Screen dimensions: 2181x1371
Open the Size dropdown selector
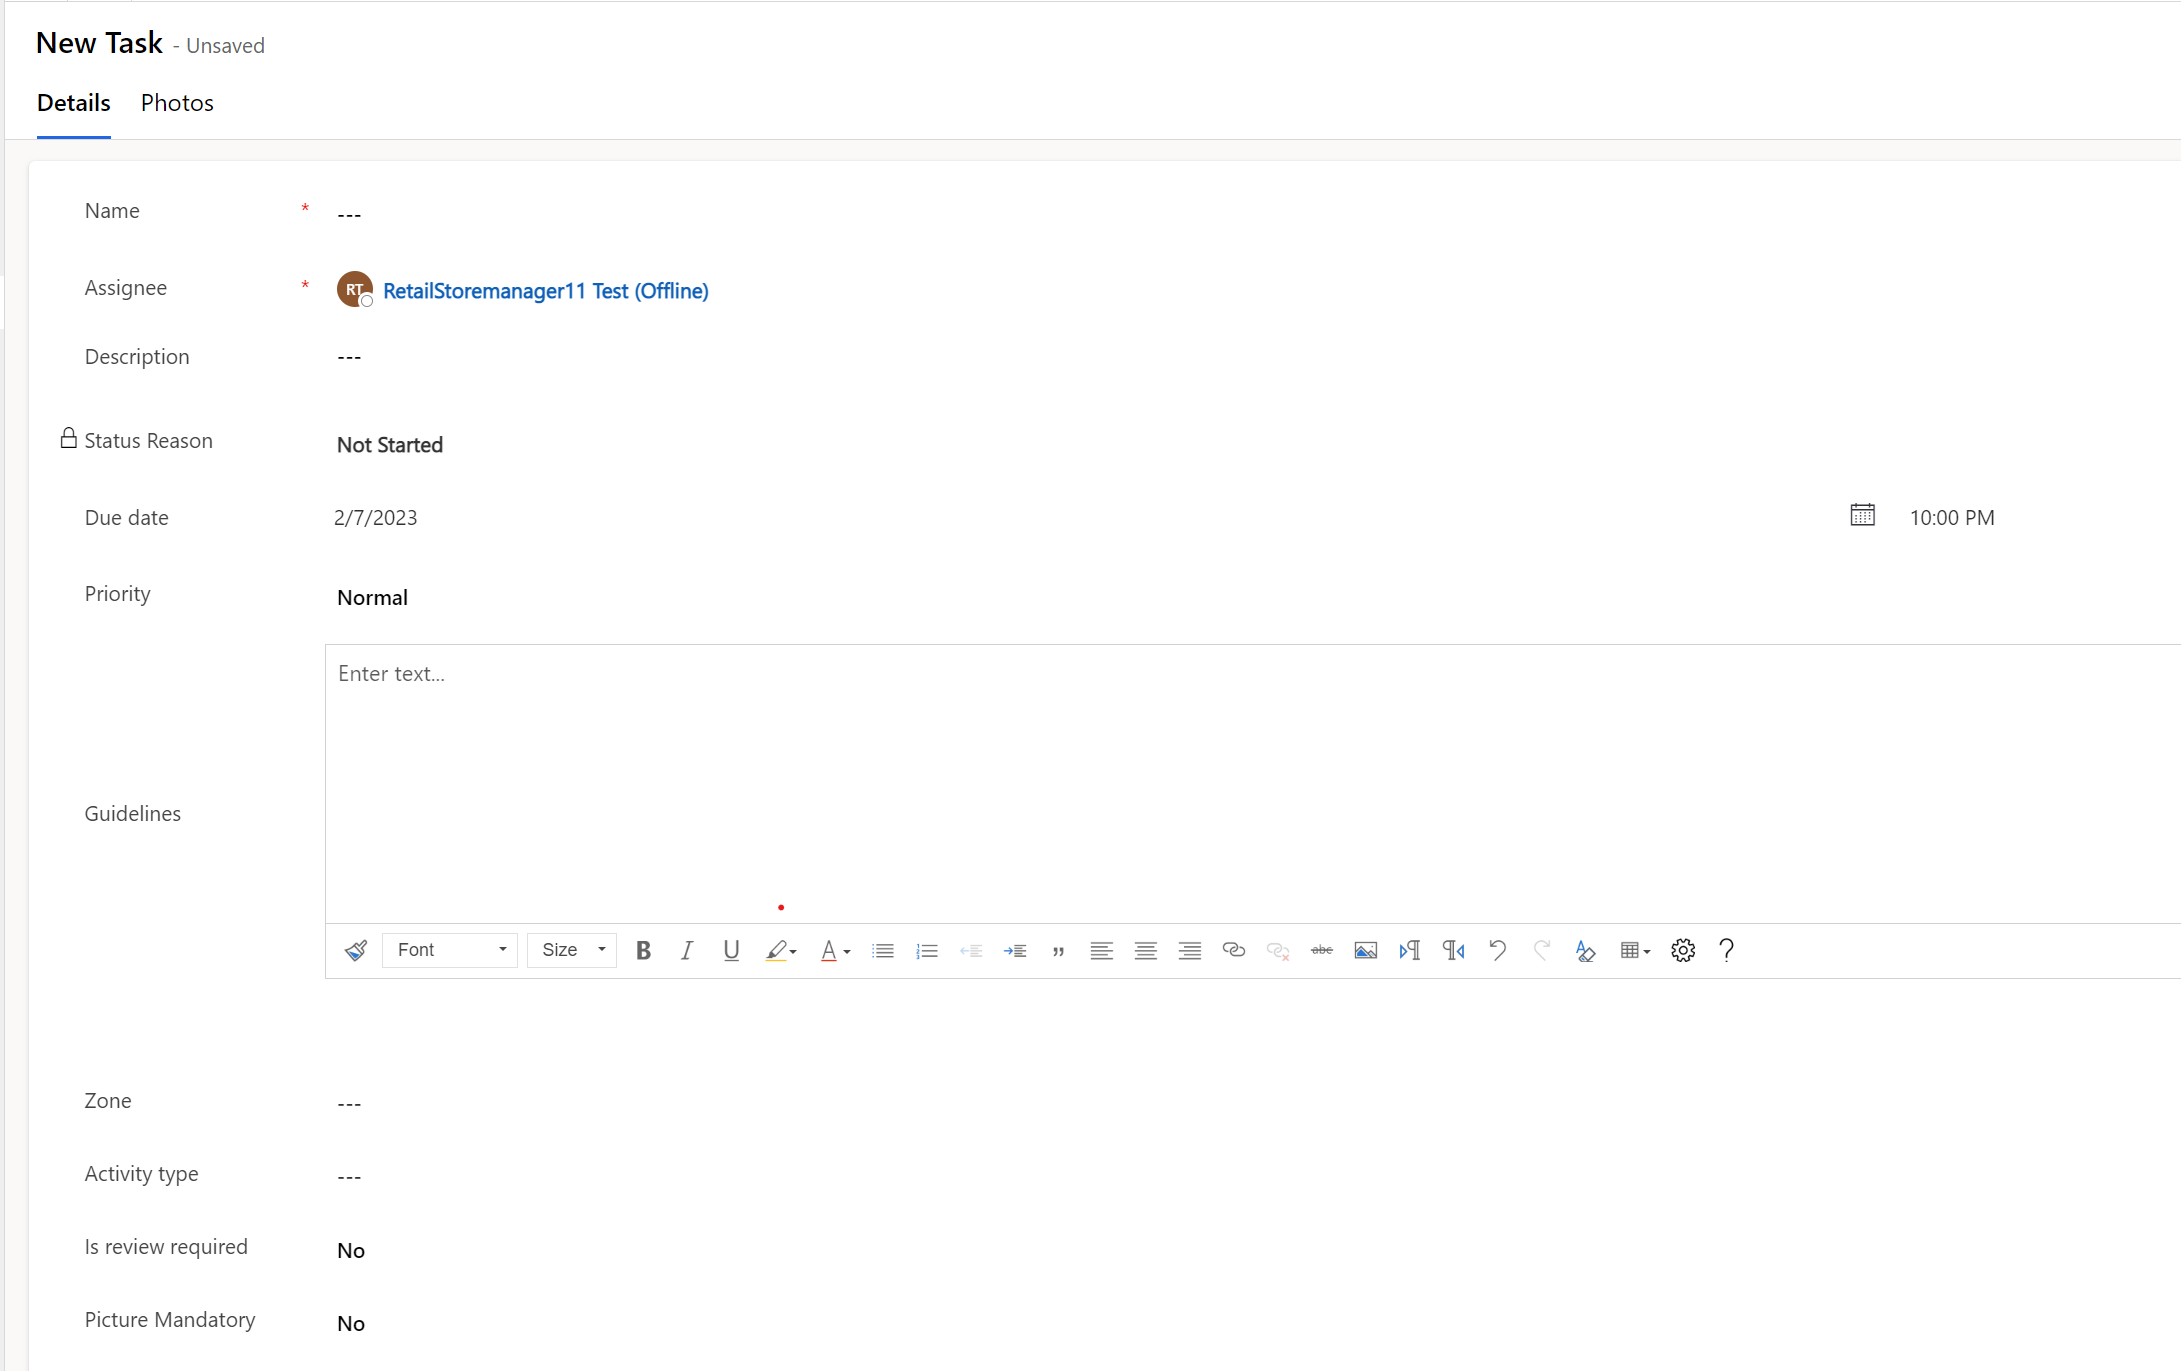pyautogui.click(x=572, y=949)
